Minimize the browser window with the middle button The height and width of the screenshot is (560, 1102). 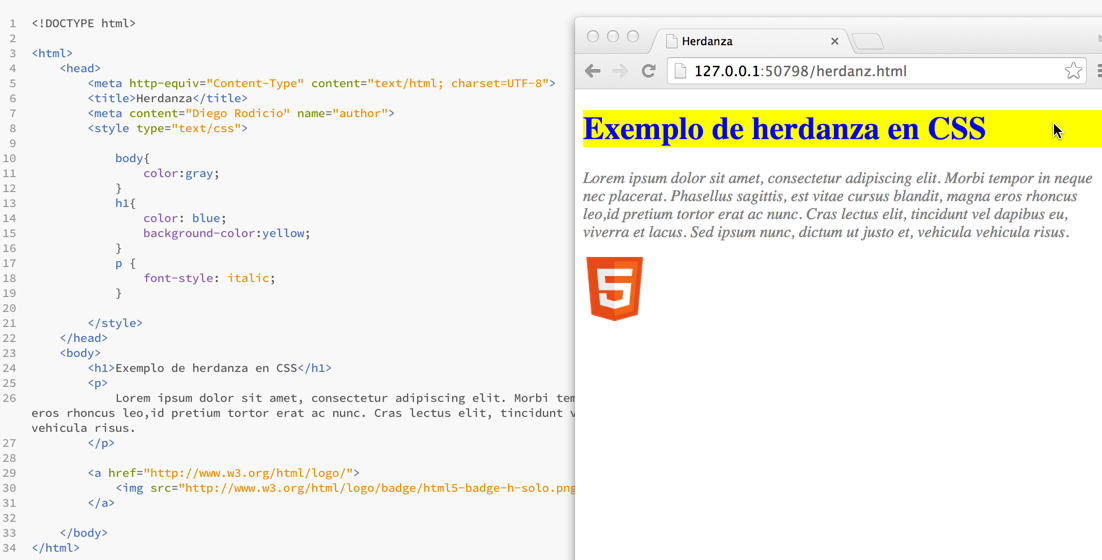(613, 36)
